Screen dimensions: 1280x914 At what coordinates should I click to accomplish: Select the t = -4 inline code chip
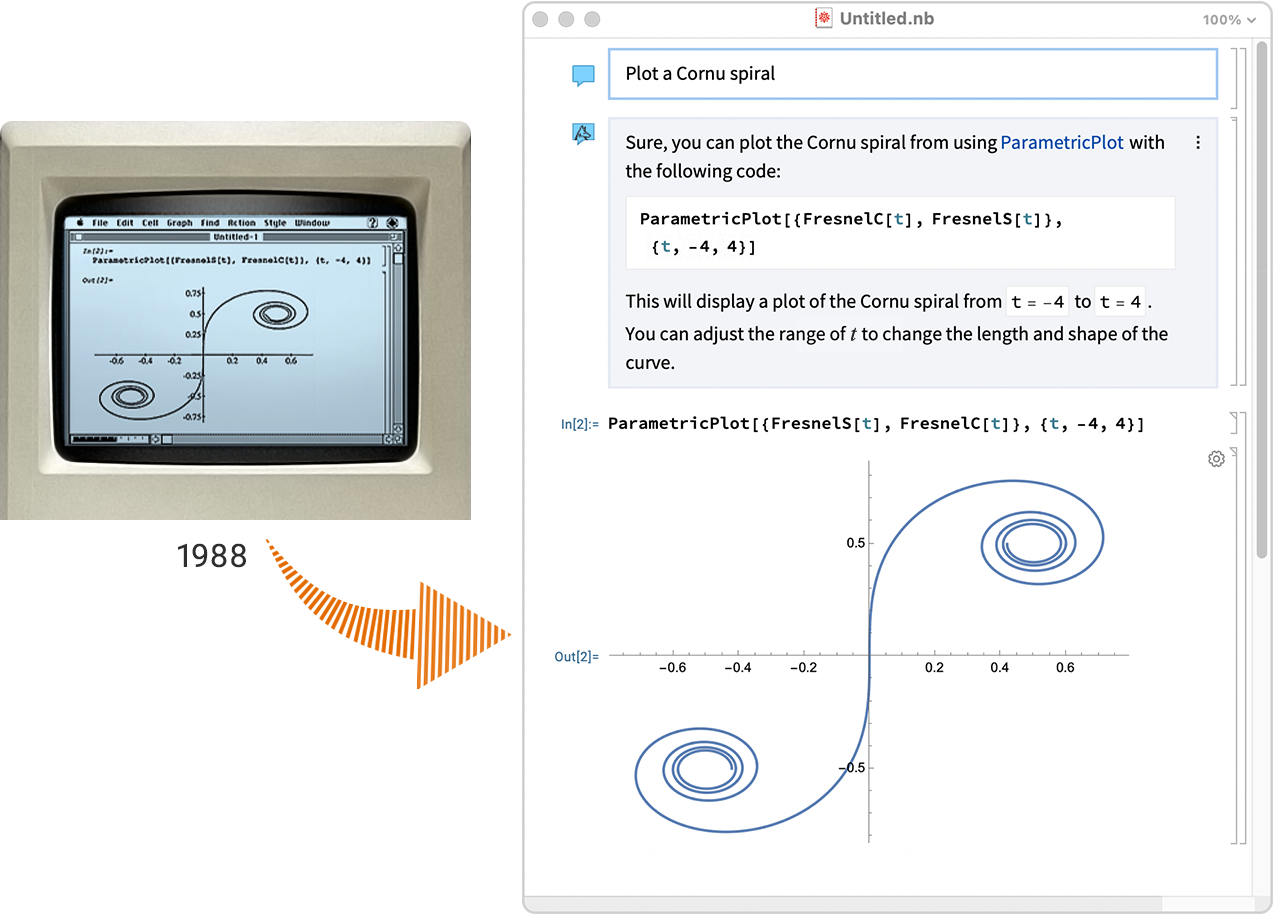click(x=1037, y=301)
